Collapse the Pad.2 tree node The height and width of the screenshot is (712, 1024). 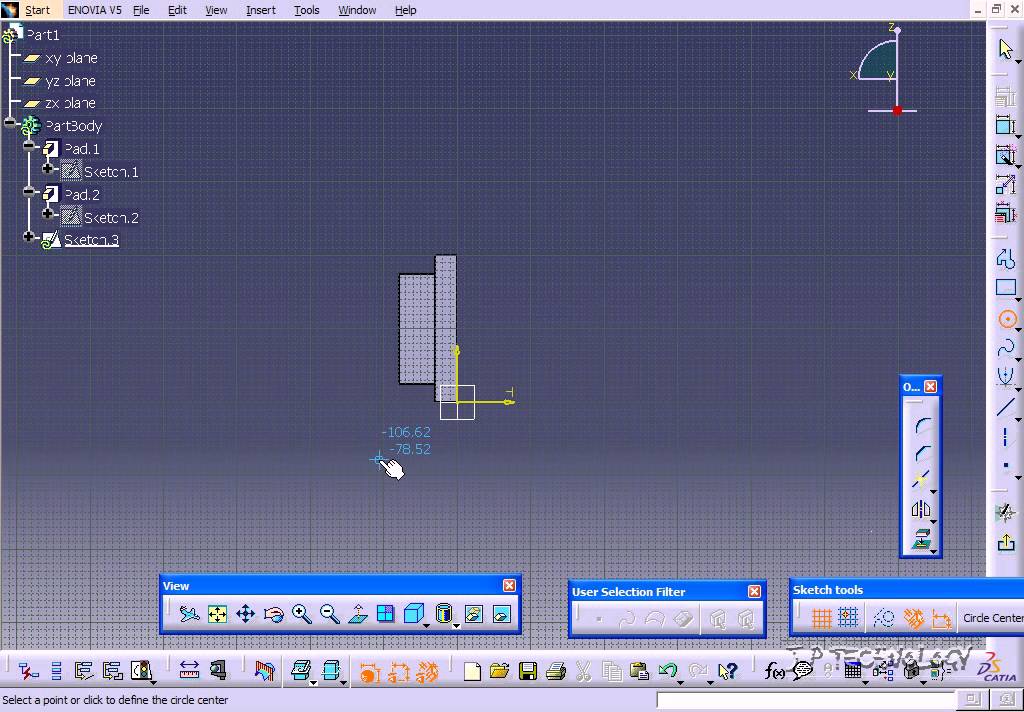(x=29, y=191)
